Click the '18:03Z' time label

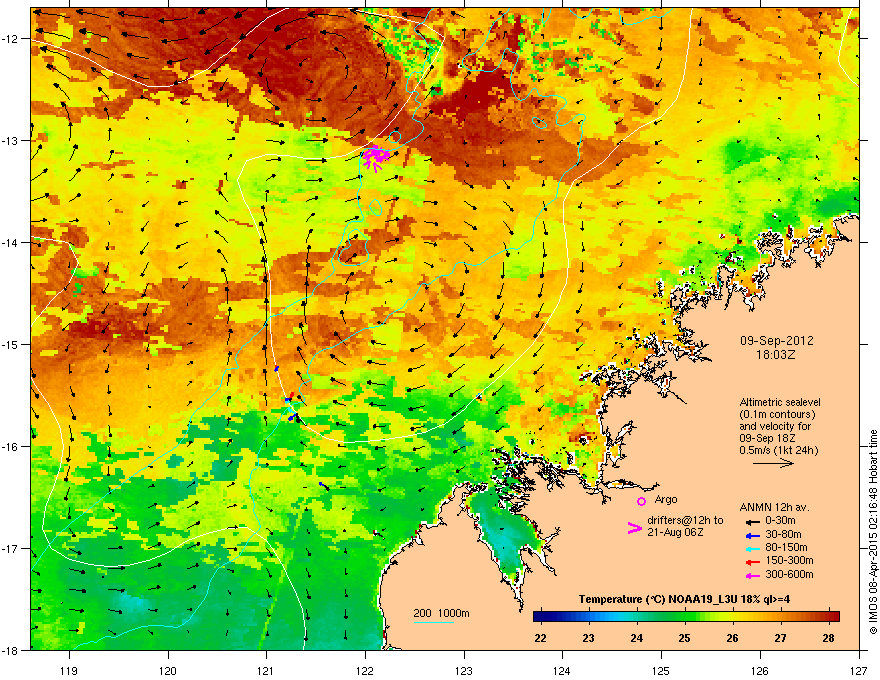coord(776,355)
